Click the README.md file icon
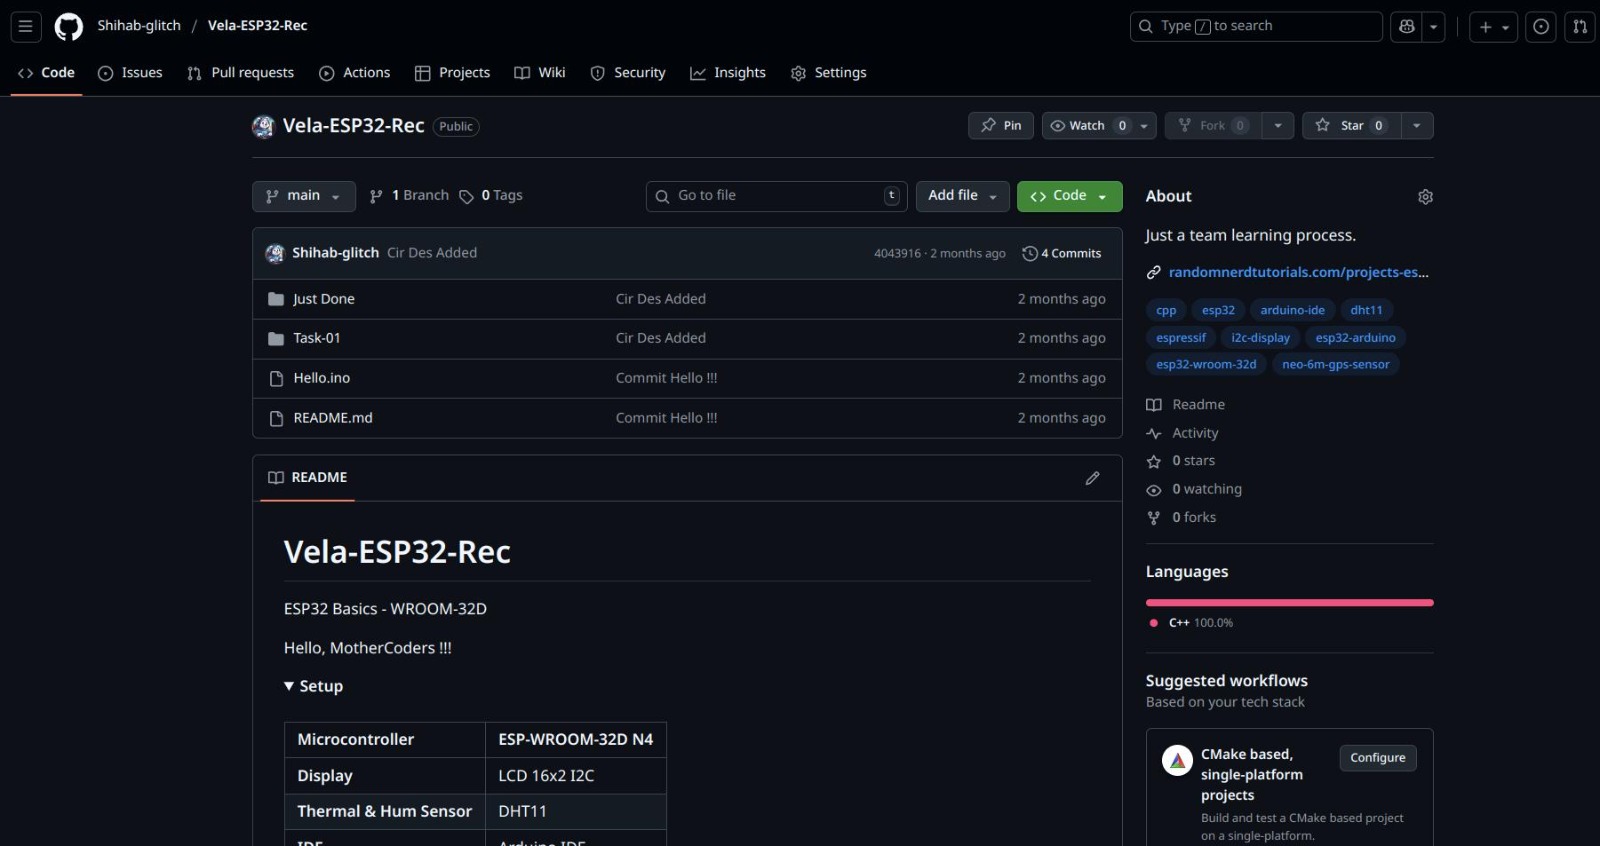The width and height of the screenshot is (1600, 846). pyautogui.click(x=276, y=418)
